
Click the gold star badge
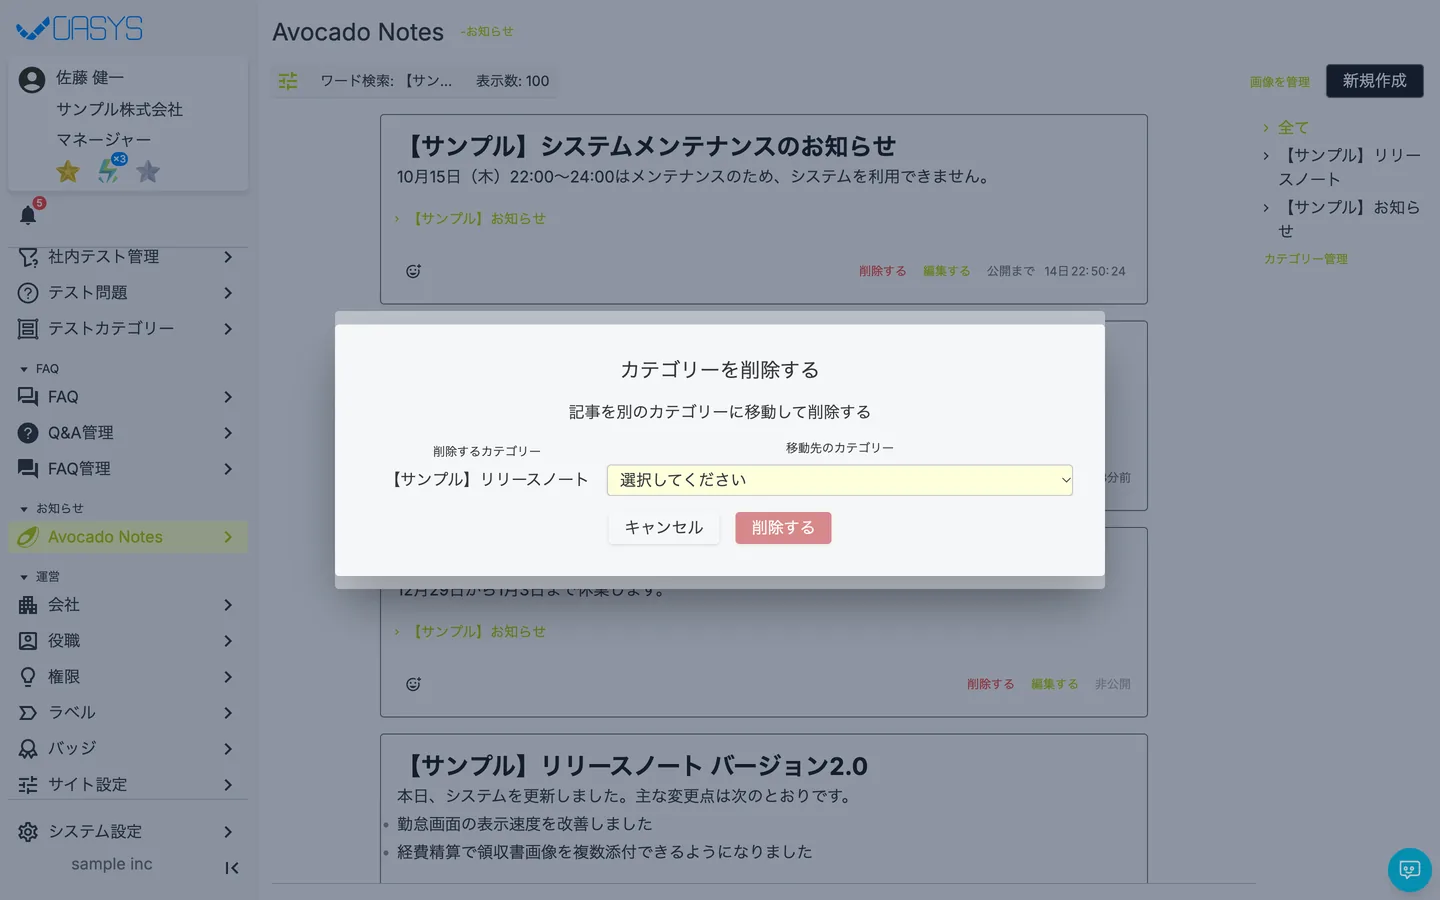pos(68,171)
